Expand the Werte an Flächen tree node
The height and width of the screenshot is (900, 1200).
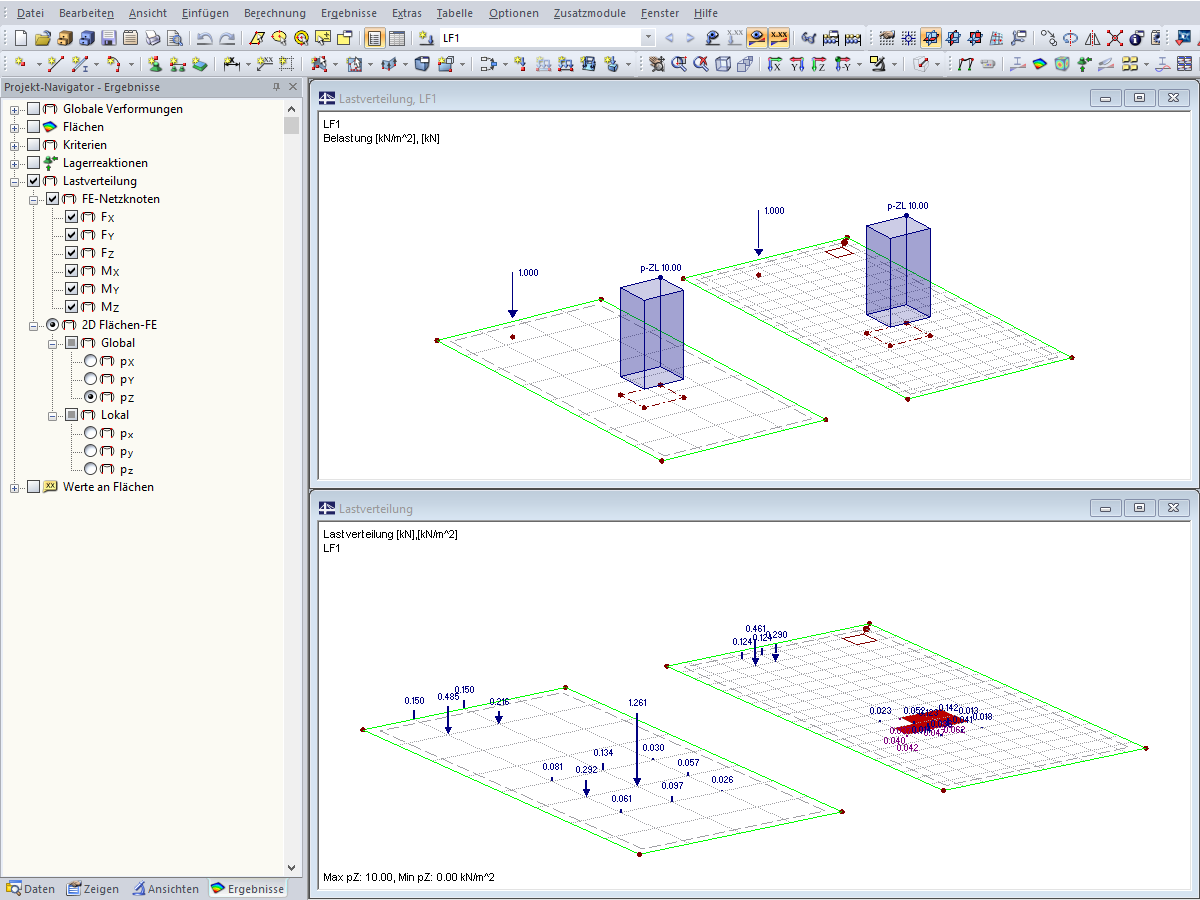coord(15,487)
